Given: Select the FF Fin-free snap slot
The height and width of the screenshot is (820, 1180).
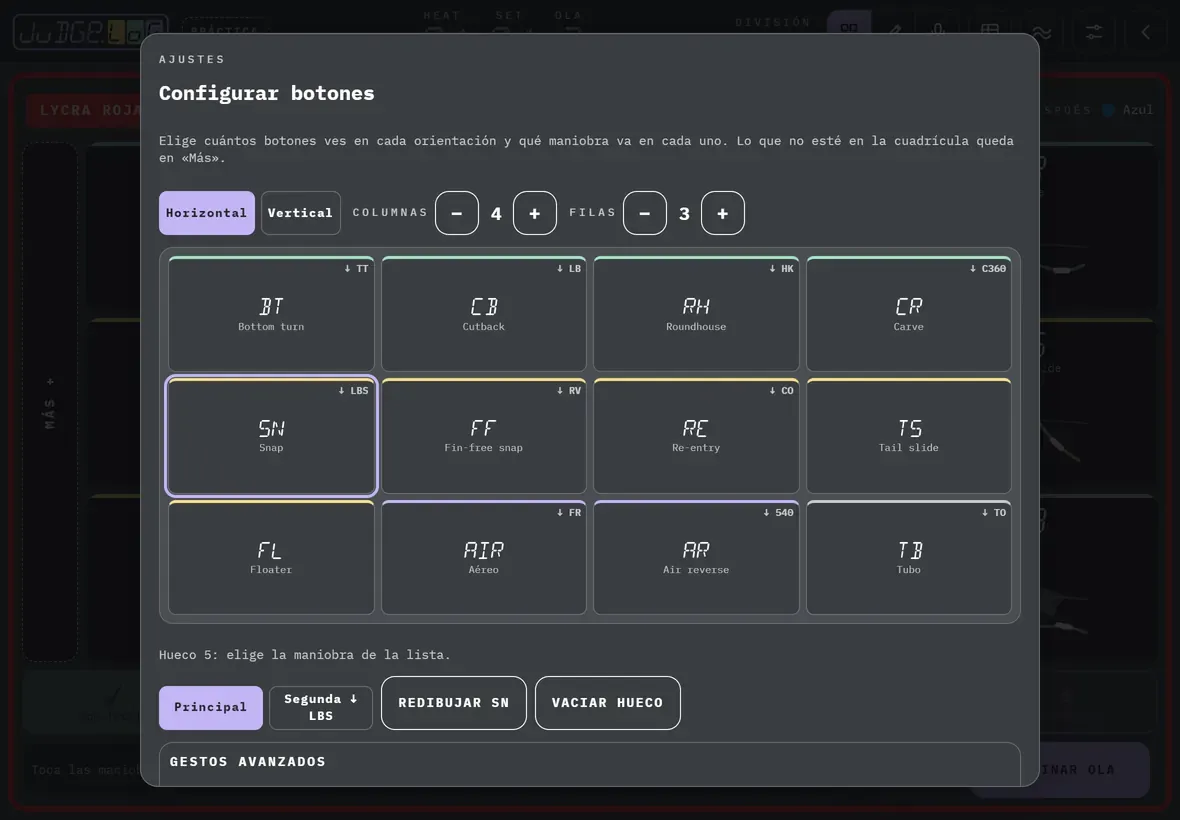Looking at the screenshot, I should click(484, 436).
